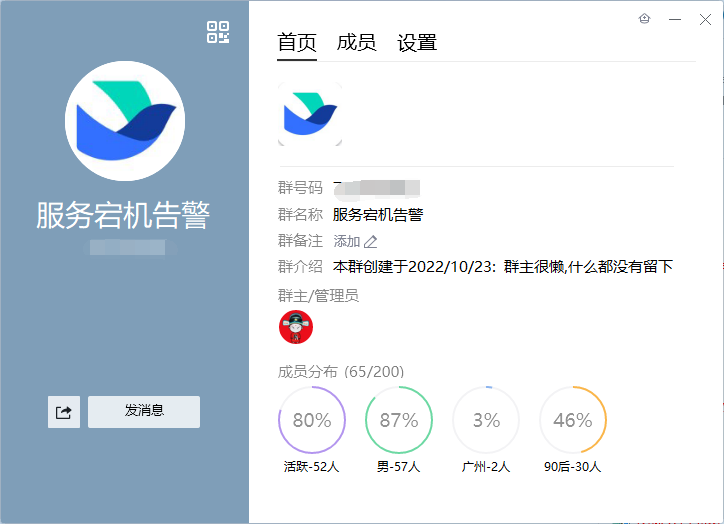Click the 添加 group remark link
Viewport: 724px width, 524px height.
coord(347,241)
